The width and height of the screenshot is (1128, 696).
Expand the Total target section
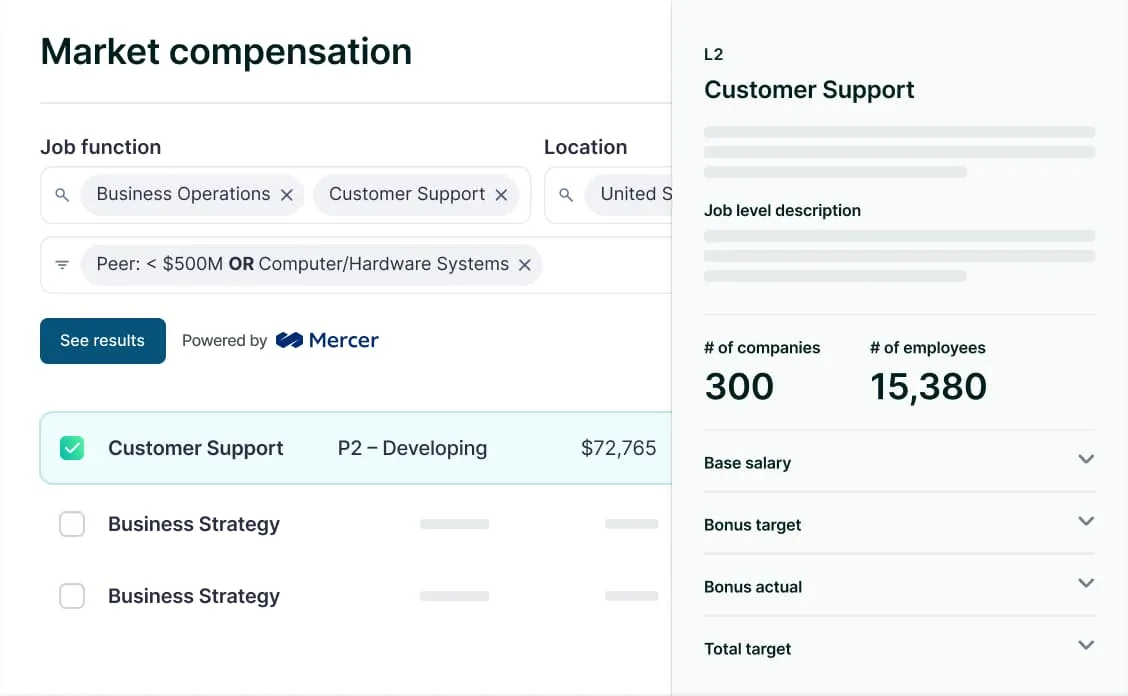click(1086, 646)
